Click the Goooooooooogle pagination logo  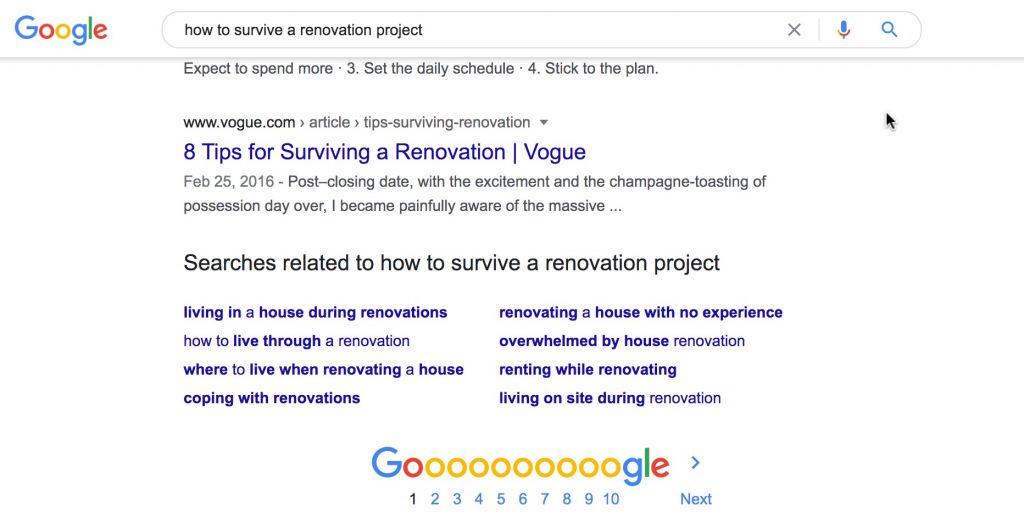point(520,465)
